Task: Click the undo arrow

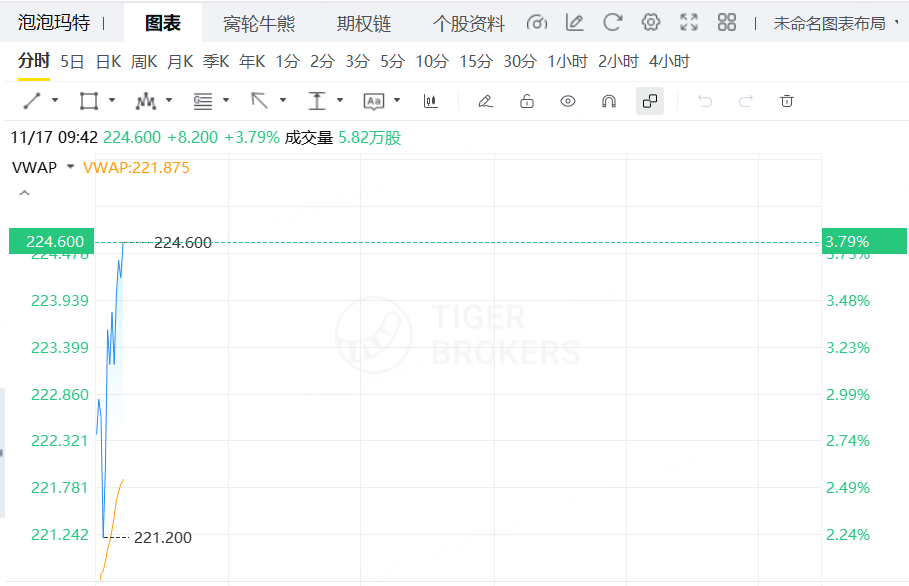Action: click(x=705, y=101)
